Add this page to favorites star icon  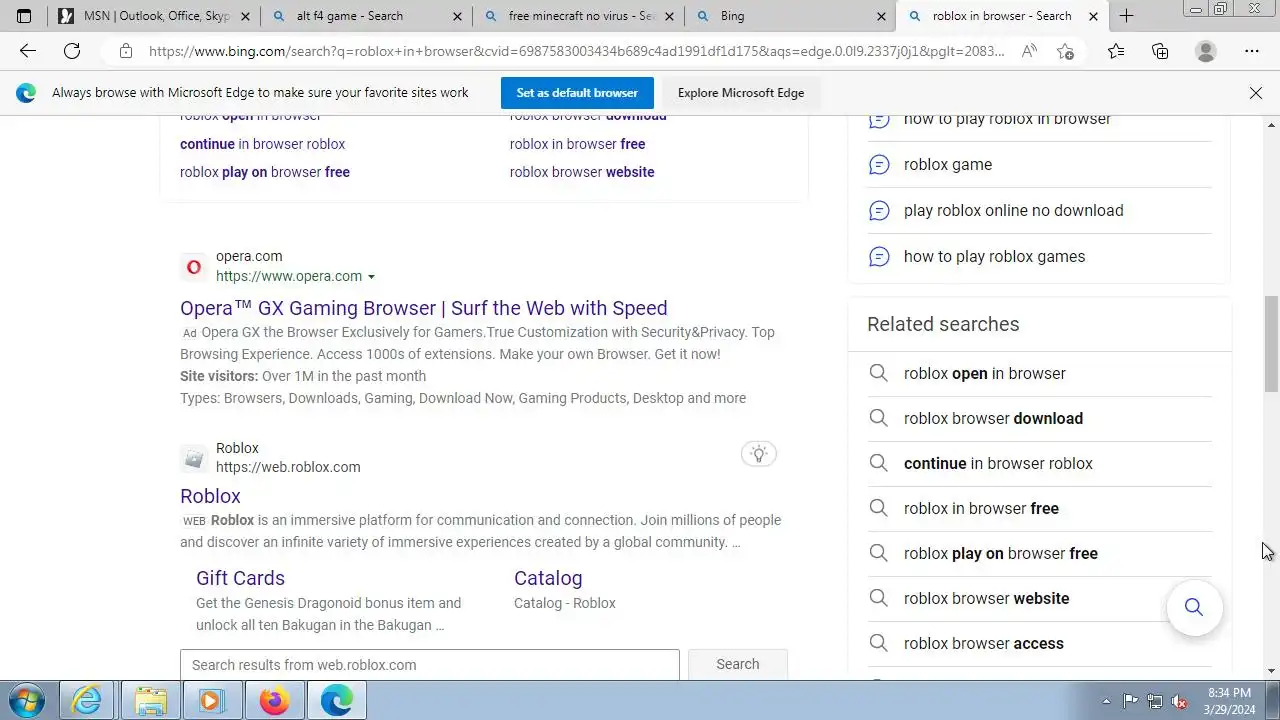[1066, 51]
